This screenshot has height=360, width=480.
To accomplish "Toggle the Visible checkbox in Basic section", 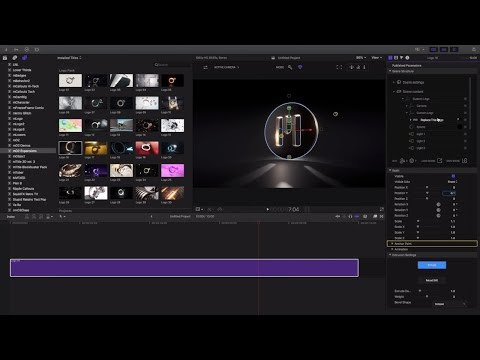I will click(x=453, y=176).
